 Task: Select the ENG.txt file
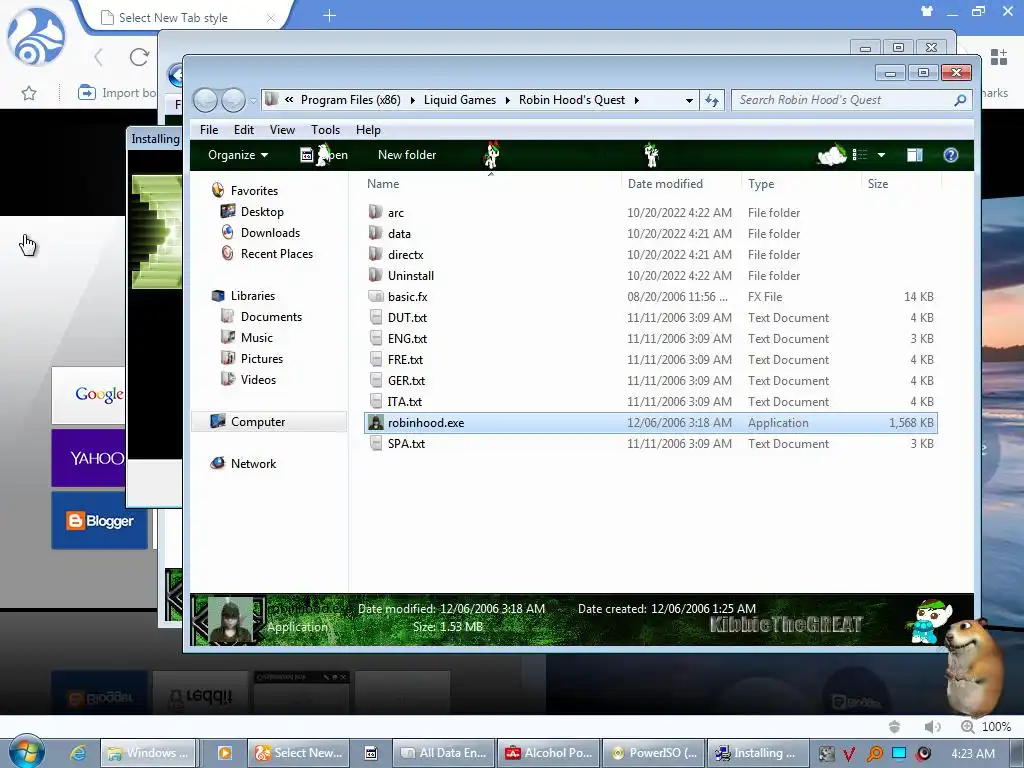pyautogui.click(x=651, y=338)
